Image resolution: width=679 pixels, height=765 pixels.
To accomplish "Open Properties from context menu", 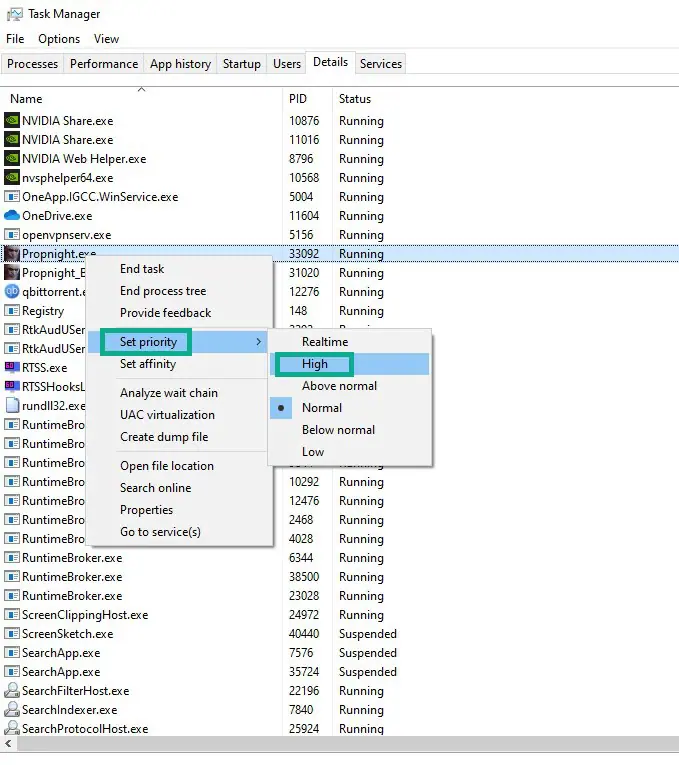I will [x=179, y=510].
